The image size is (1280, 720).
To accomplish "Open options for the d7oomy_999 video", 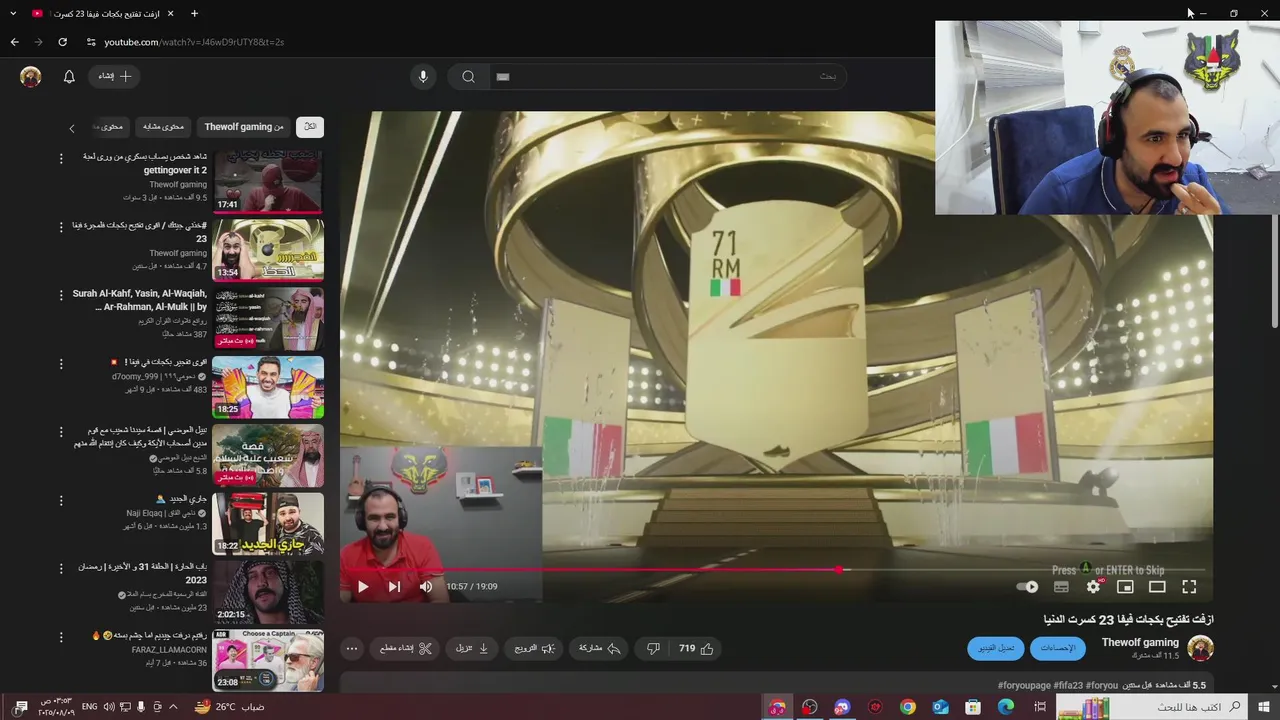I will 61,363.
